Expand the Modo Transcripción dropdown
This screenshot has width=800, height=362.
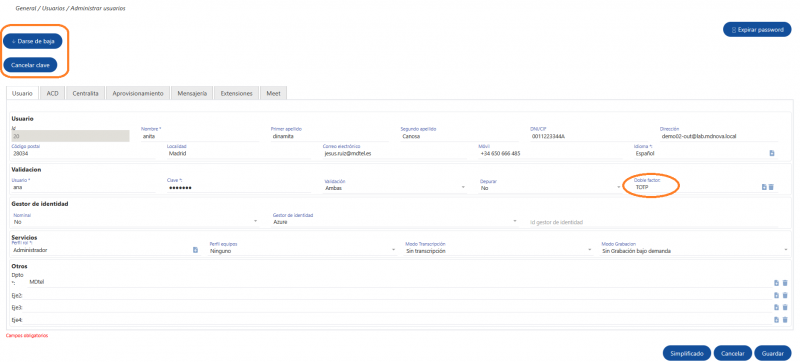(498, 251)
